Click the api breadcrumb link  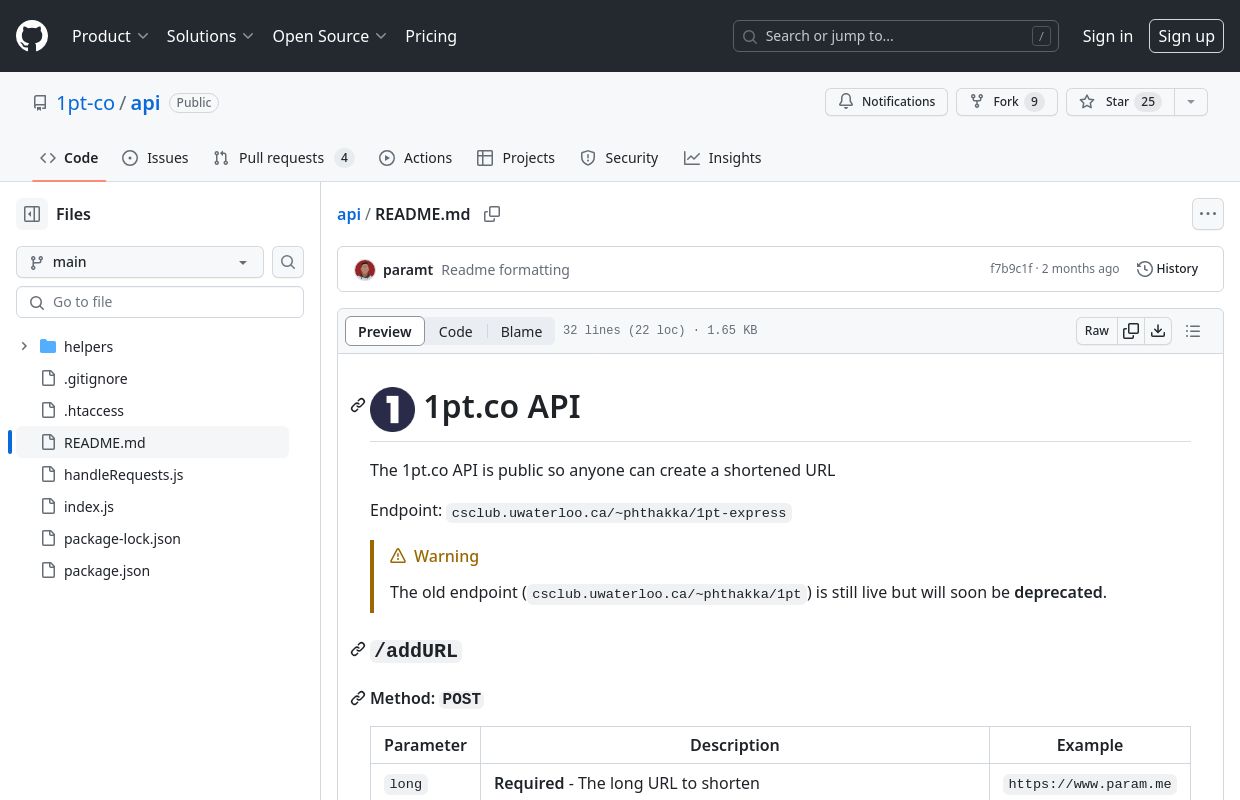coord(349,214)
